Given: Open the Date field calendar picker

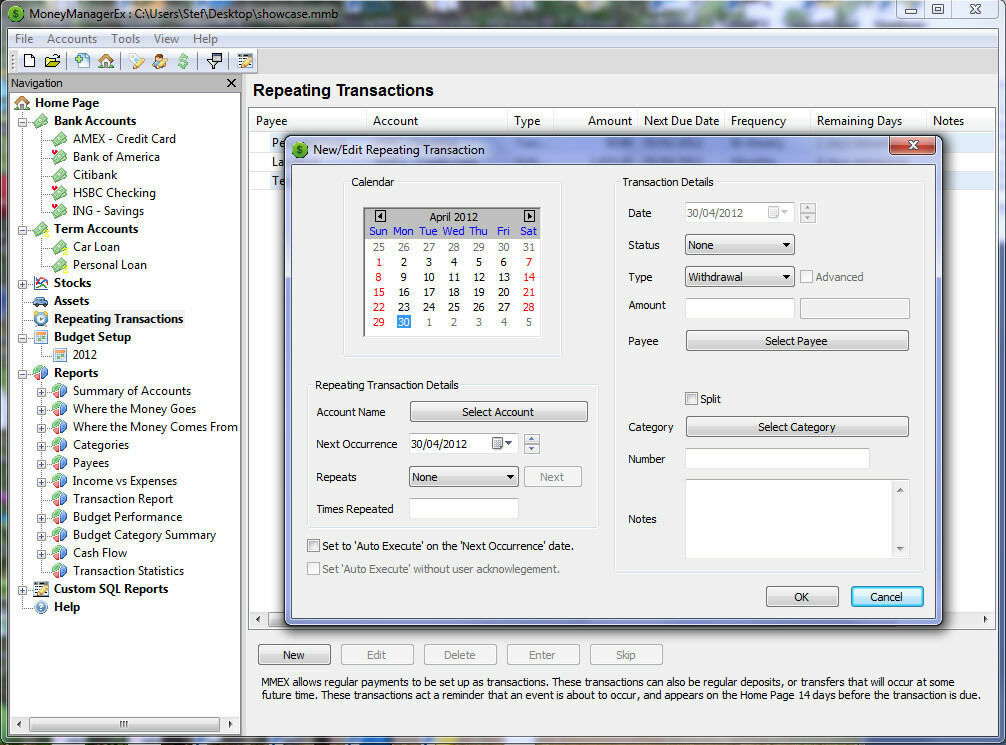Looking at the screenshot, I should [x=778, y=212].
